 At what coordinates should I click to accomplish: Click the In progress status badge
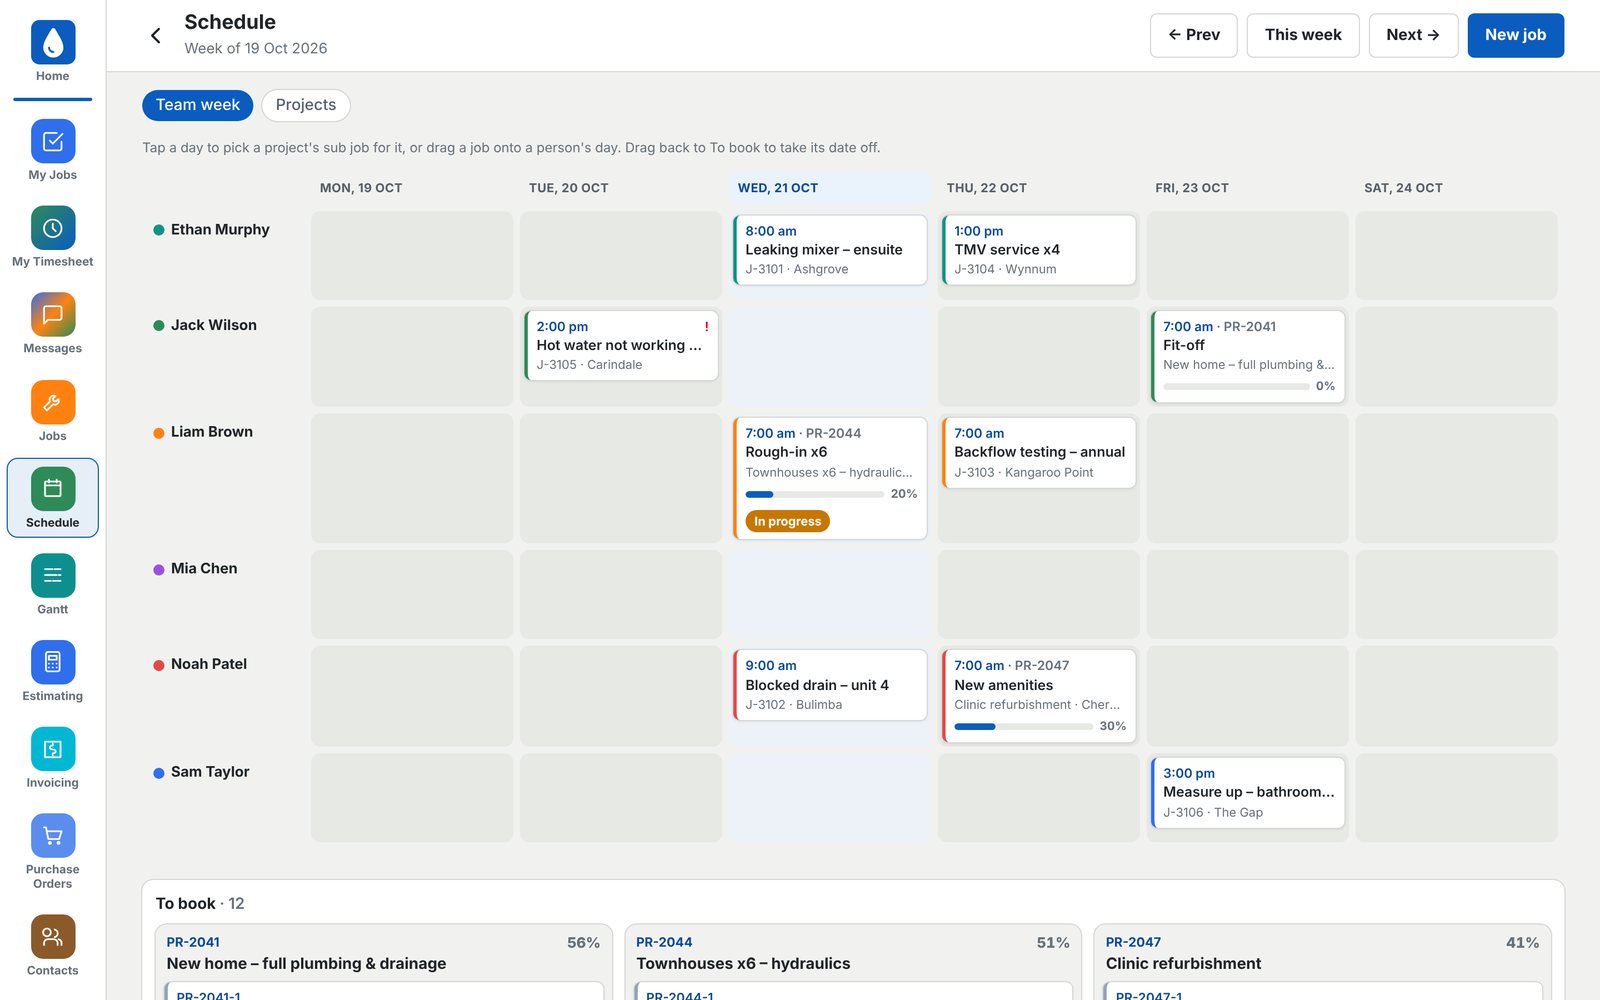(788, 521)
